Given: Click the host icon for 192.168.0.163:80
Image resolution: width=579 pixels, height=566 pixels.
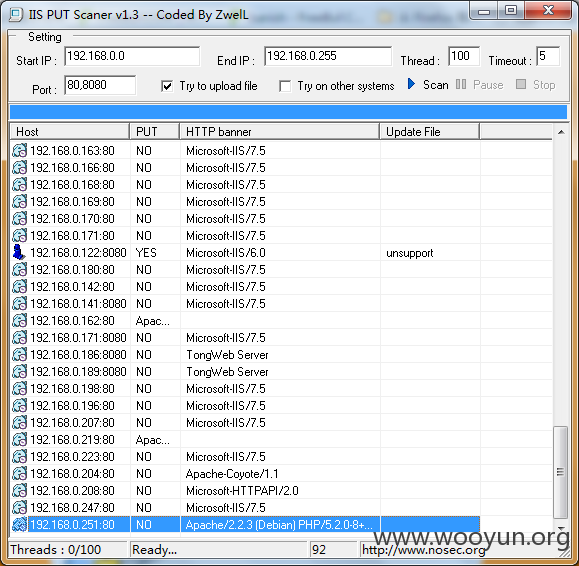Looking at the screenshot, I should pyautogui.click(x=19, y=151).
